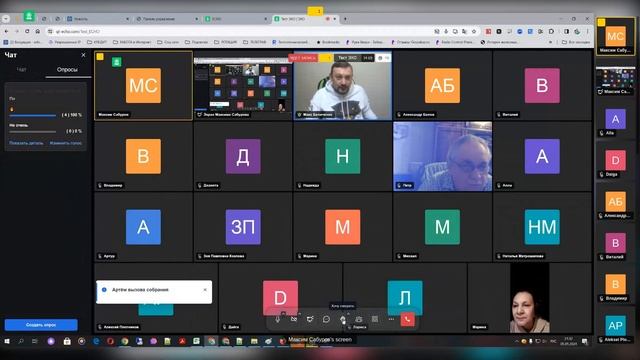
Task: Bookmark this page with the star icon
Action: (x=474, y=31)
